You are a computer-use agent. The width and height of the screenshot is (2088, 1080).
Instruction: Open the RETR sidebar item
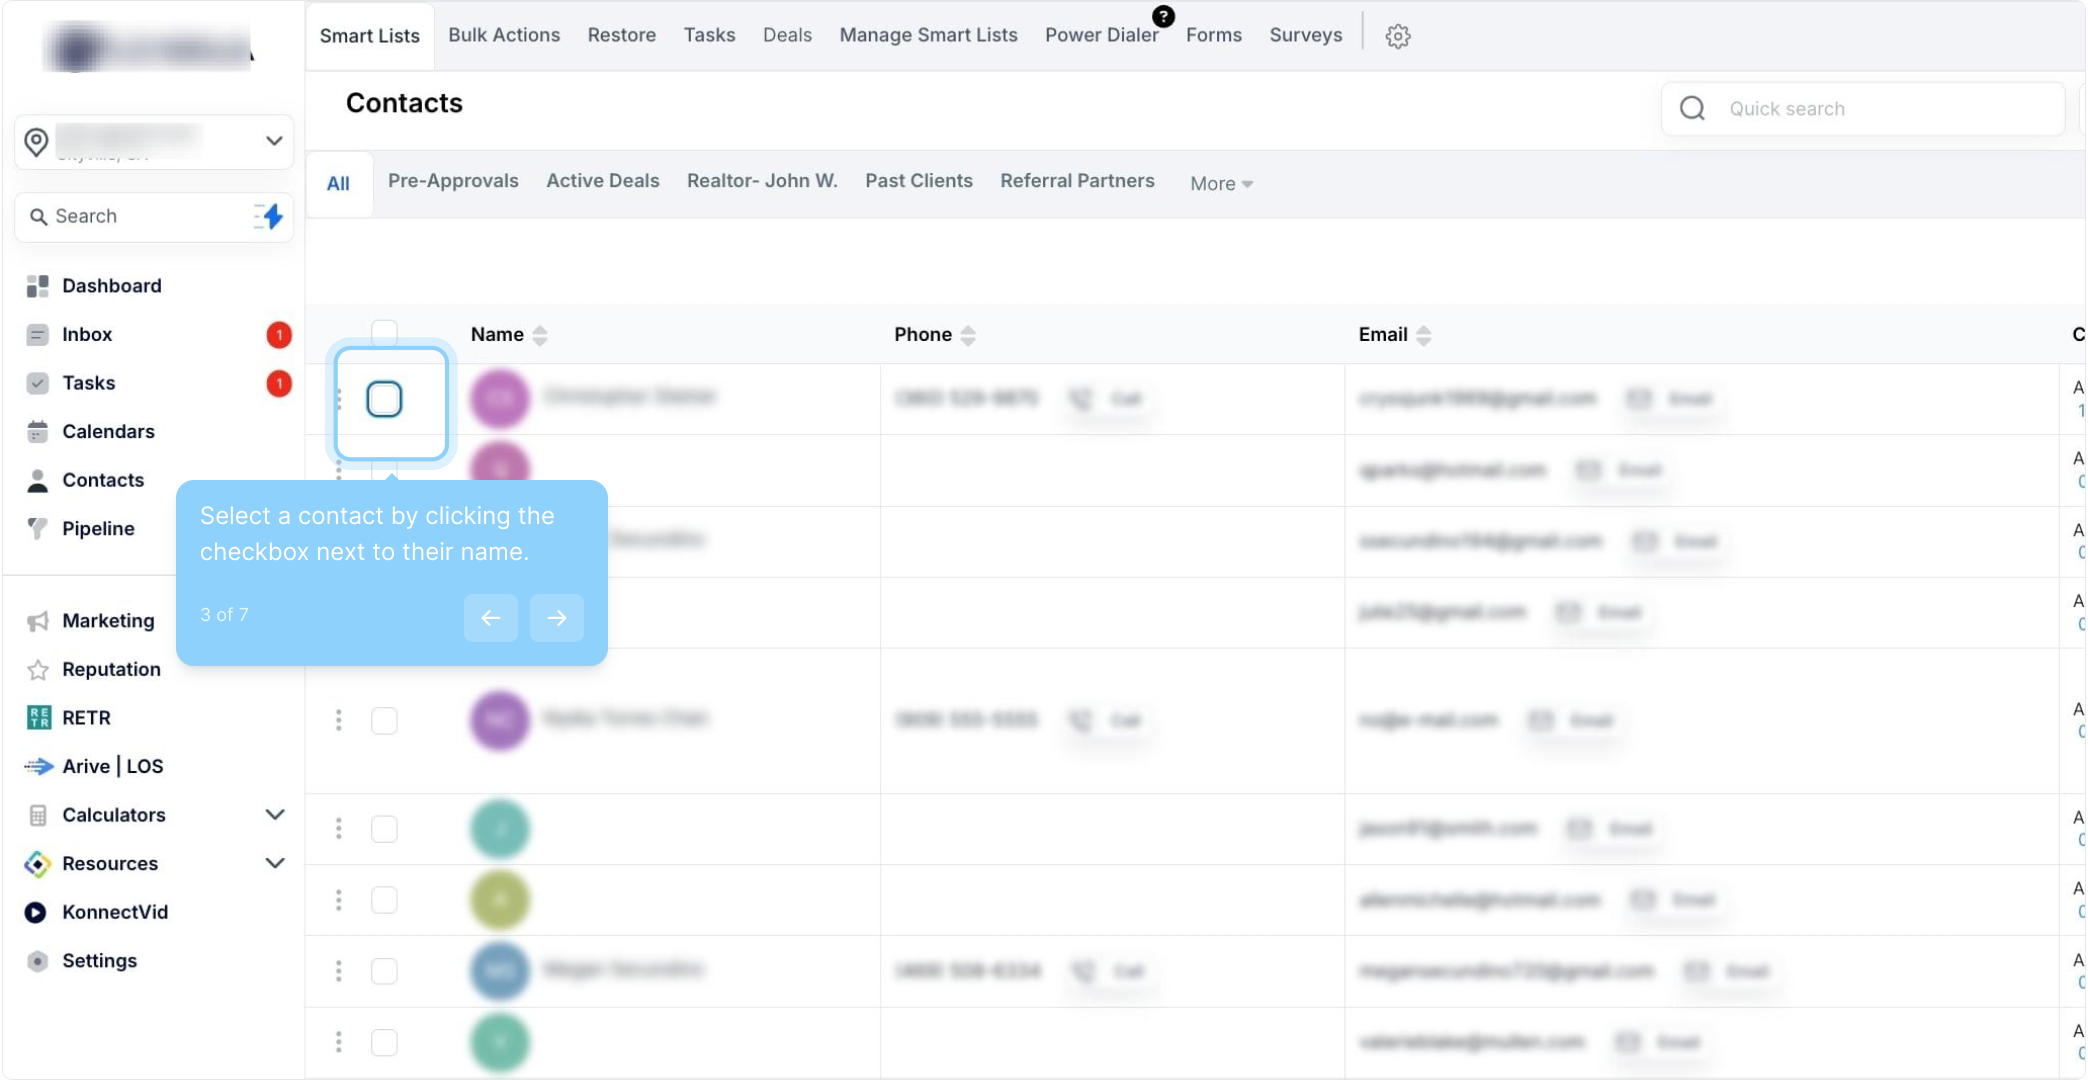coord(86,718)
